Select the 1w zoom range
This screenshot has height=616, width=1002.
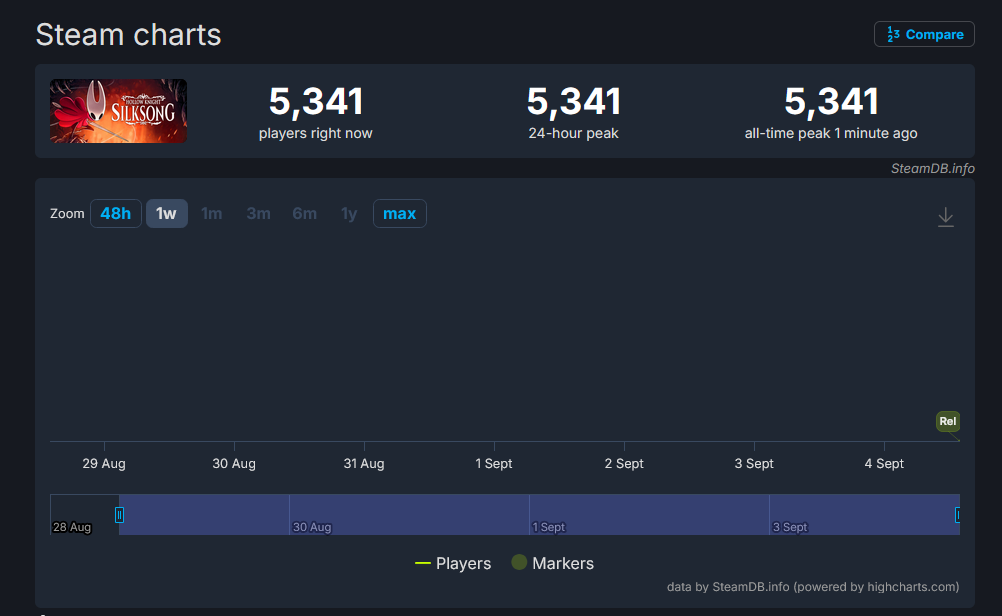point(167,213)
